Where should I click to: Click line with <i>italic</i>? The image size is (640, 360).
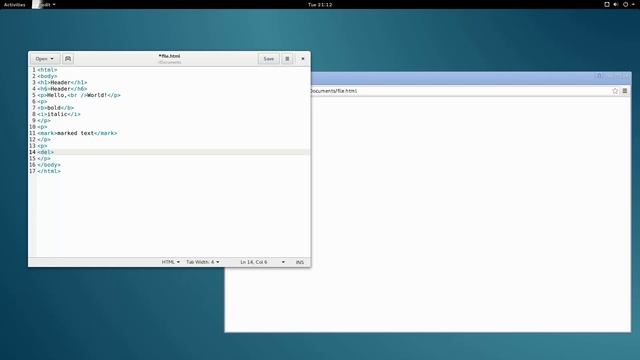click(x=59, y=114)
